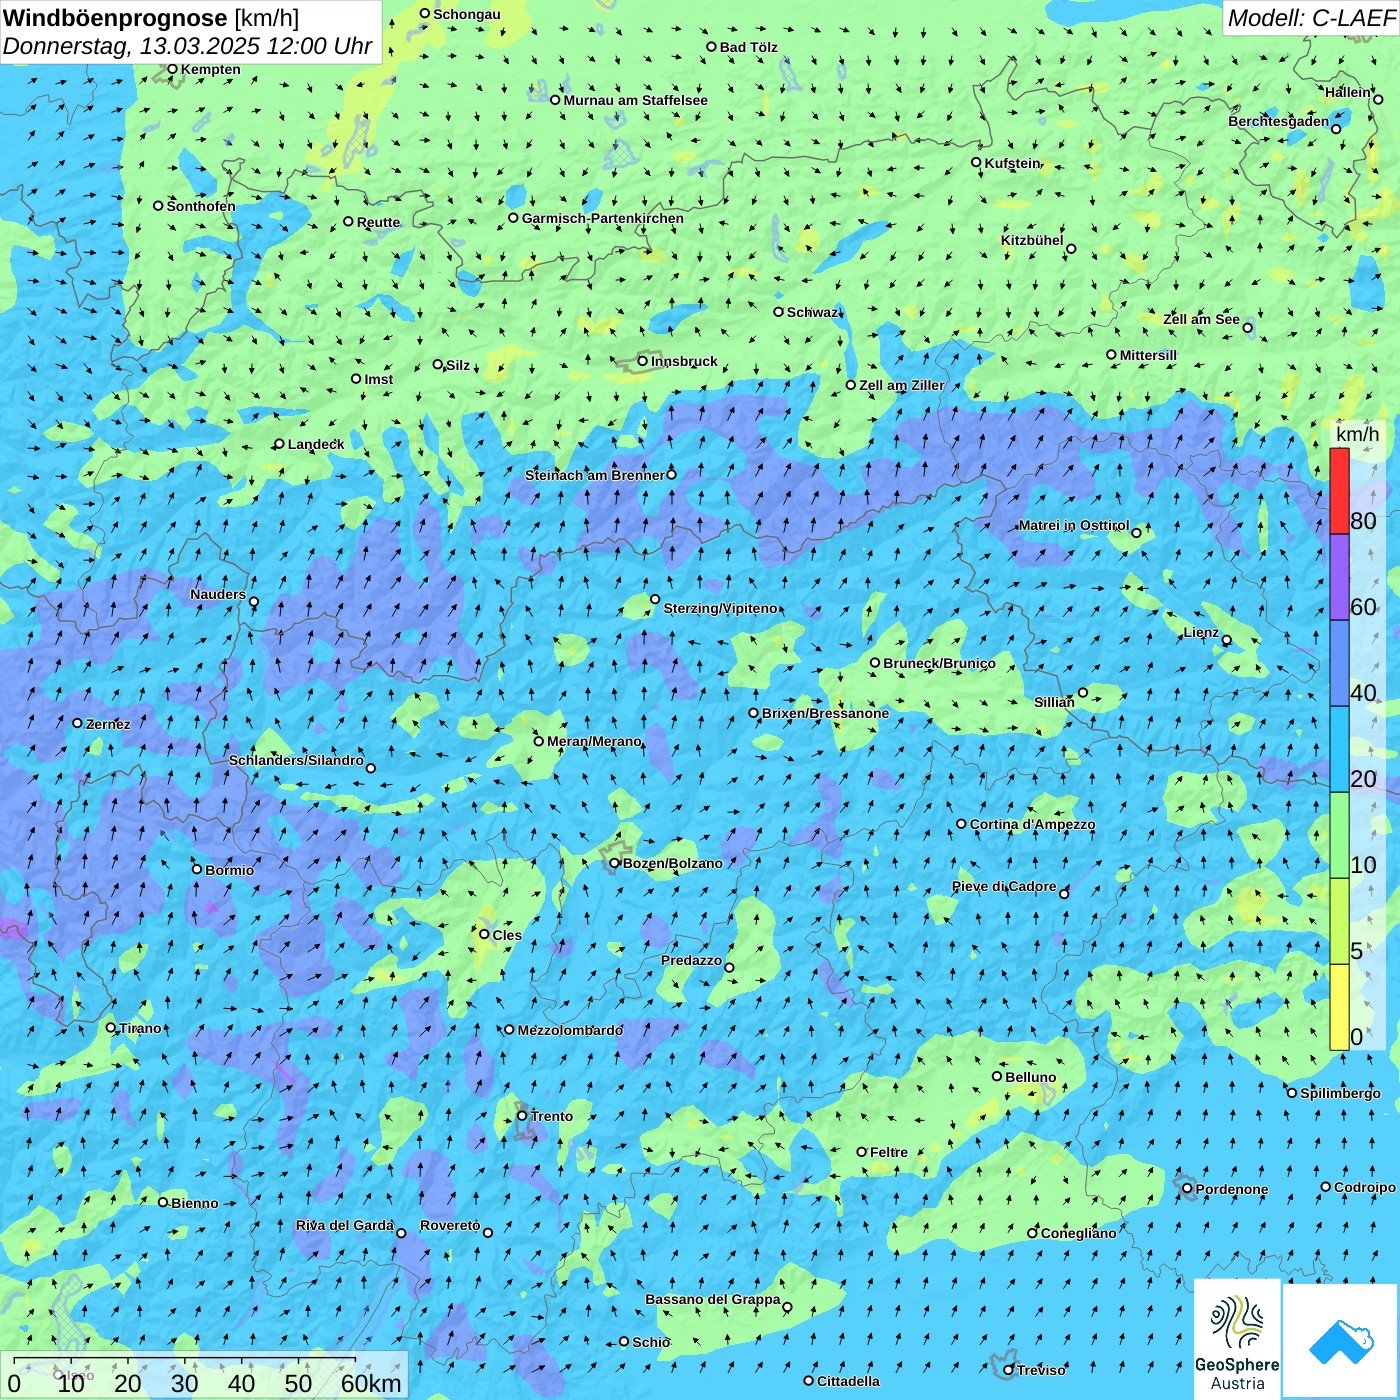
Task: Click the yellow 0 km/h legend band
Action: point(1339,1007)
